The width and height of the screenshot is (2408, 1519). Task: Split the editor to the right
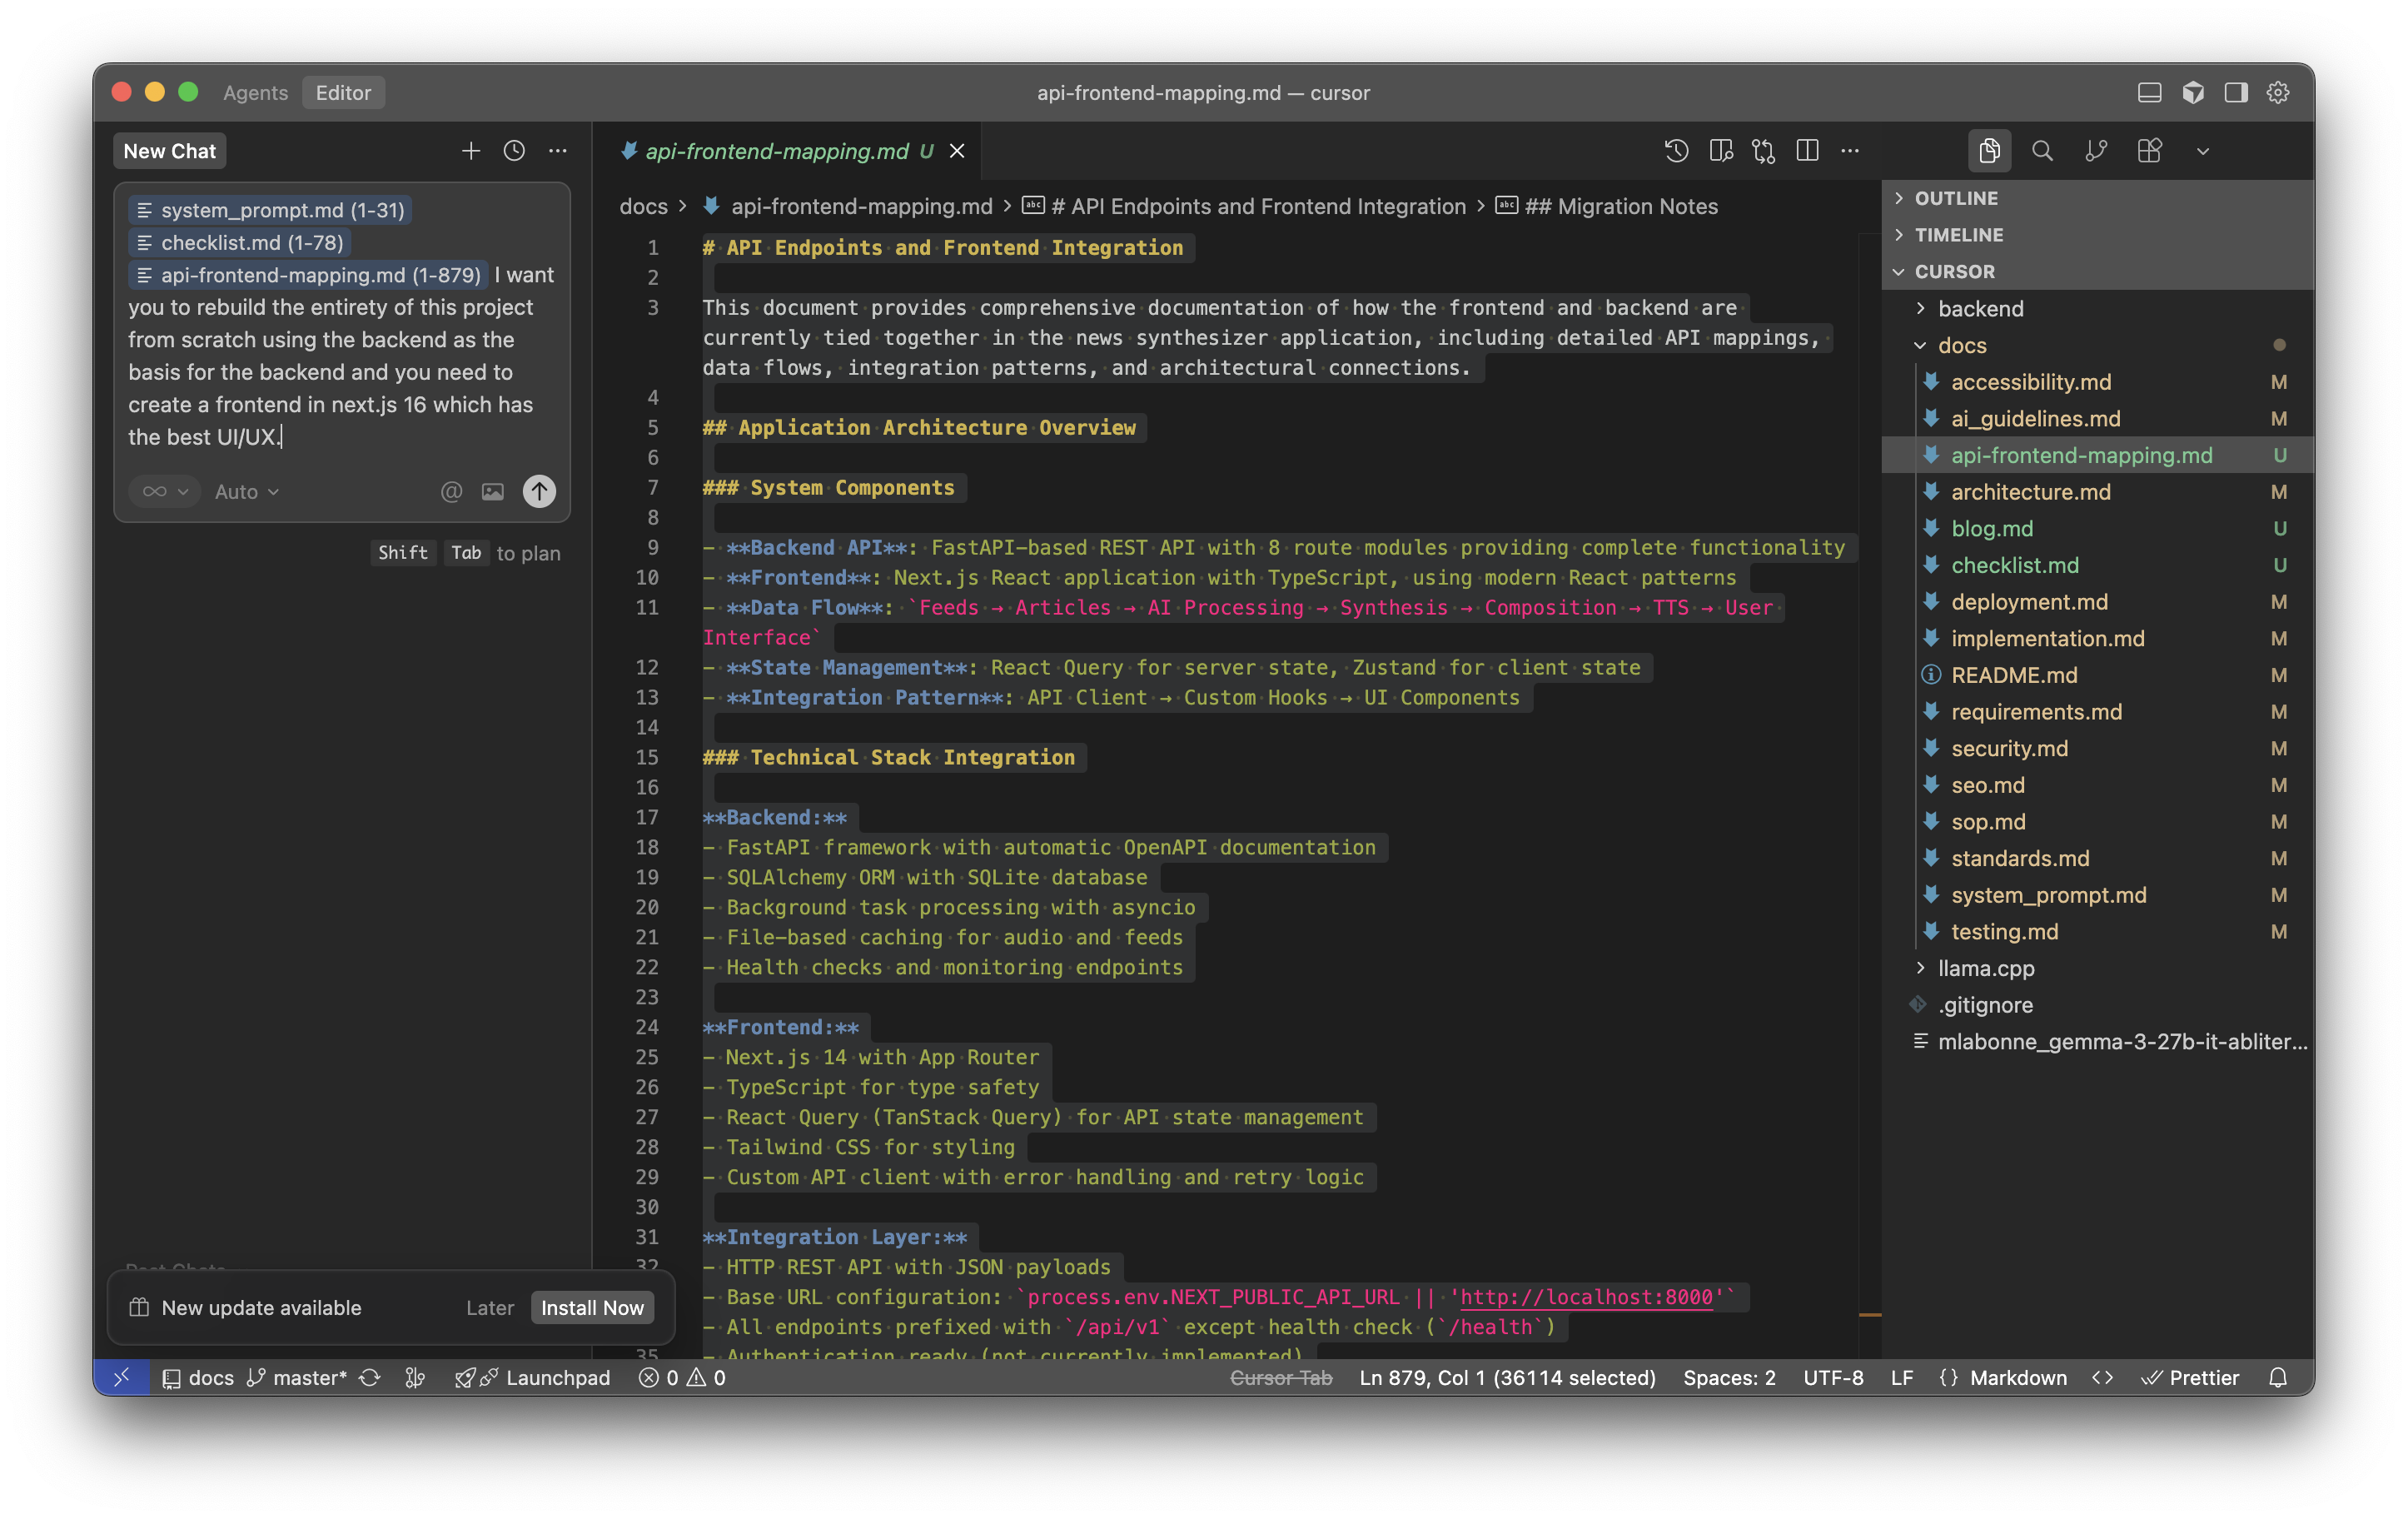[x=1807, y=151]
